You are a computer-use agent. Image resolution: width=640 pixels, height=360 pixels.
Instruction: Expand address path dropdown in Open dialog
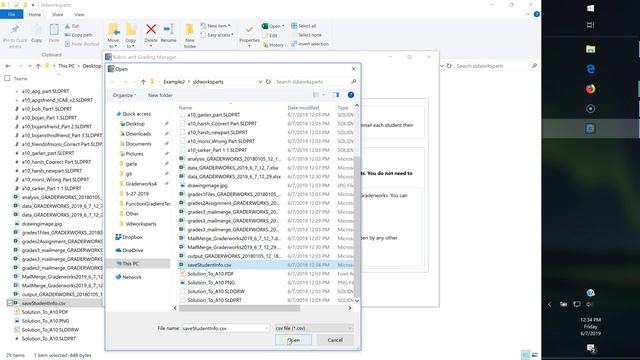[260, 82]
